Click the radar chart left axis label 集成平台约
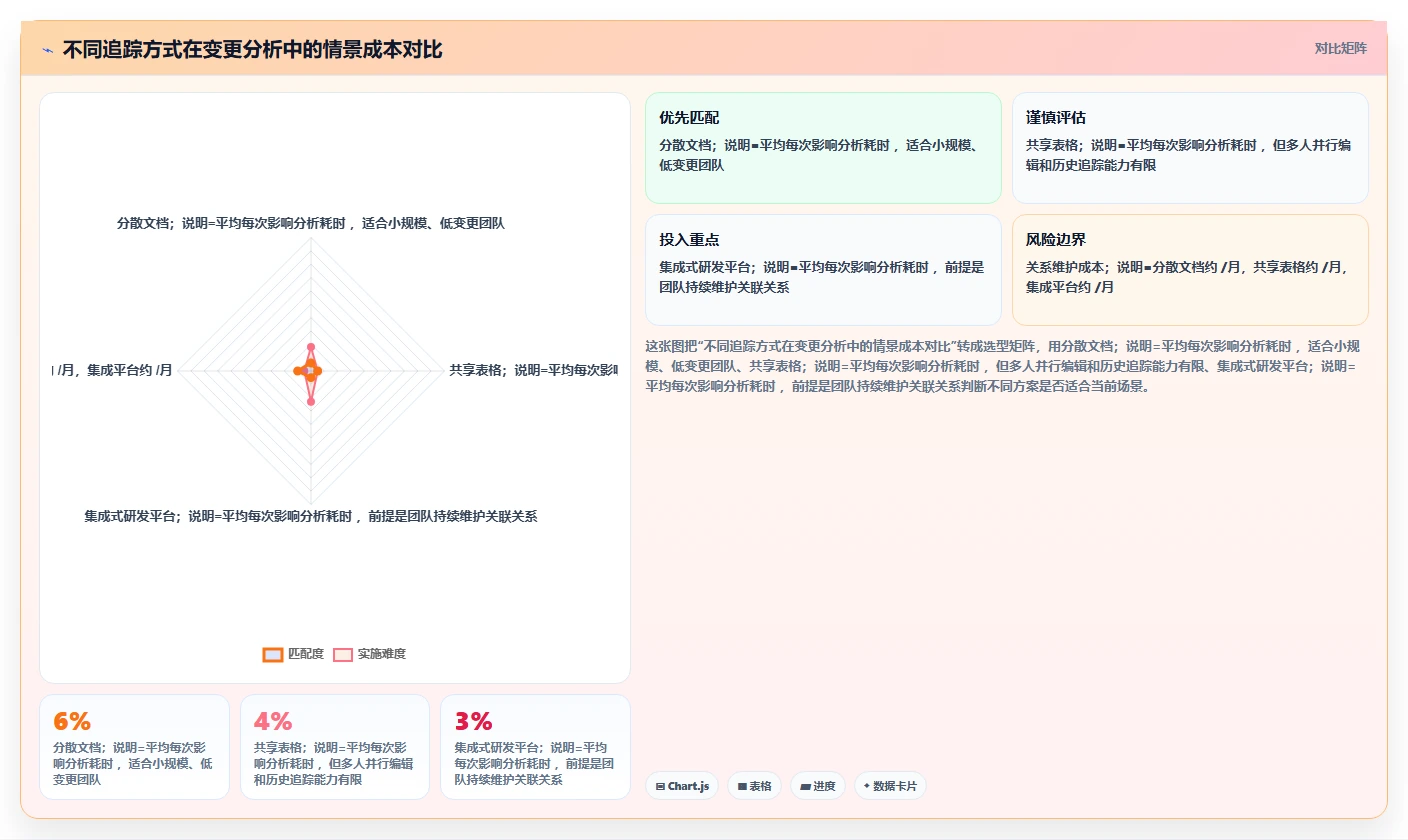Viewport: 1408px width, 840px height. click(x=113, y=370)
